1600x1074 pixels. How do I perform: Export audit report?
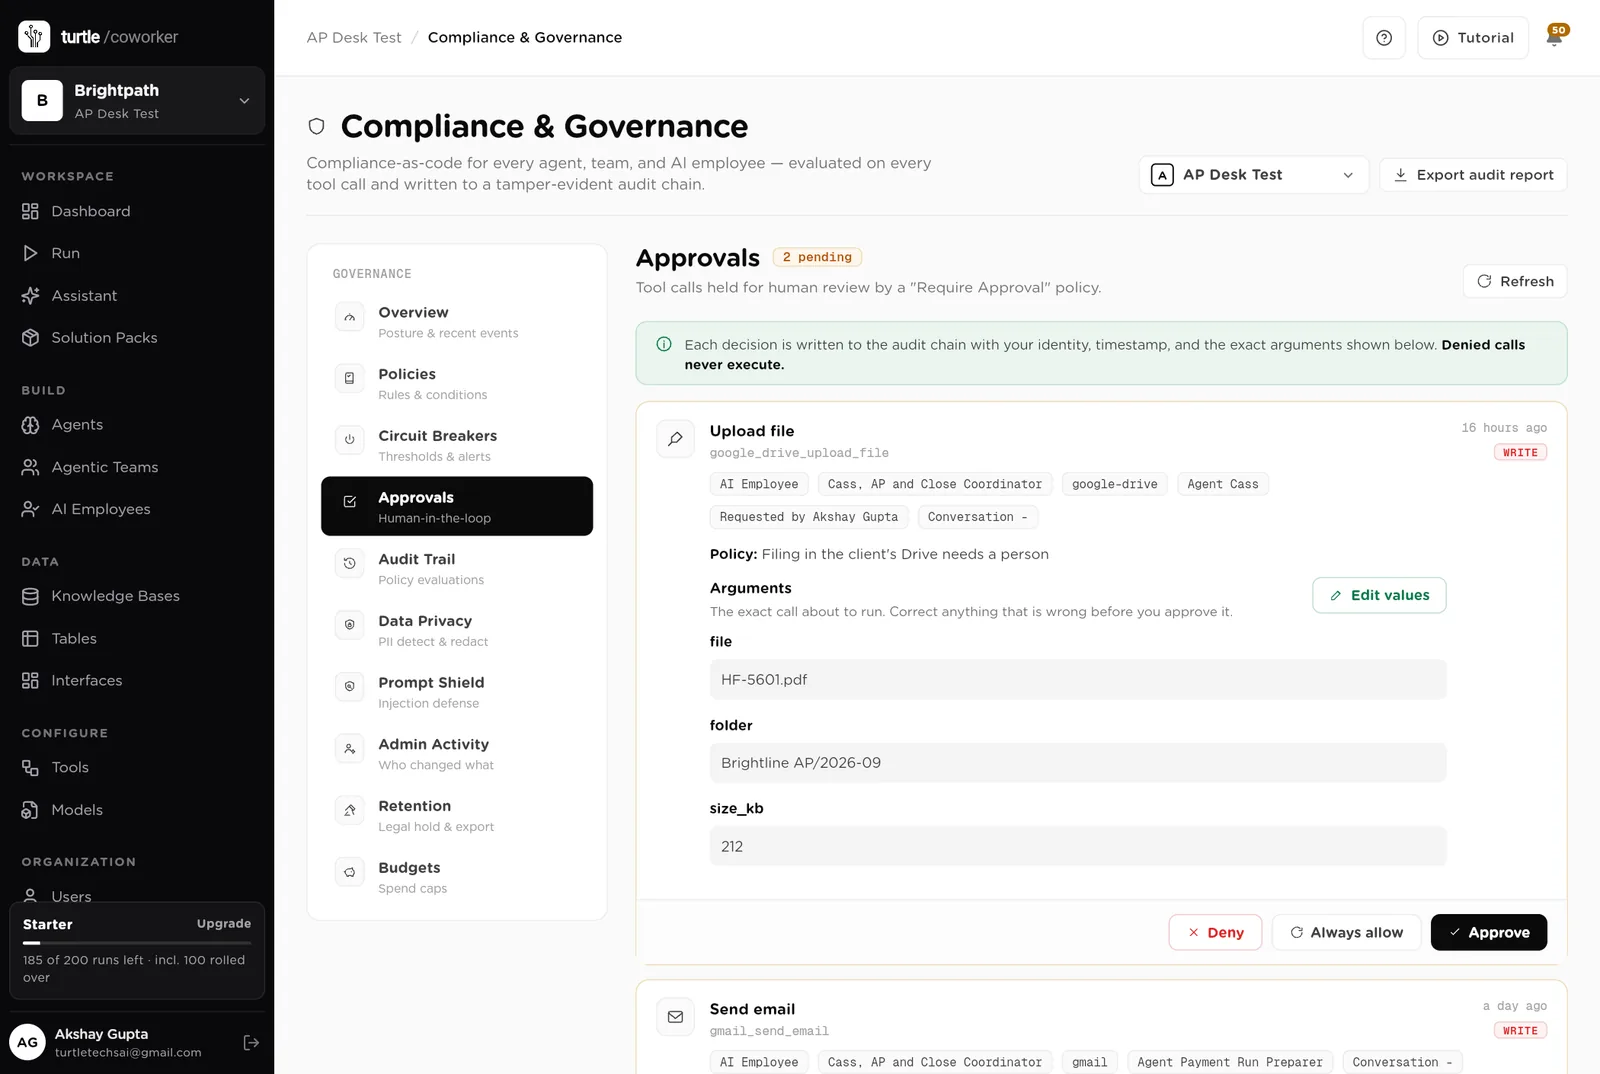[x=1473, y=175]
